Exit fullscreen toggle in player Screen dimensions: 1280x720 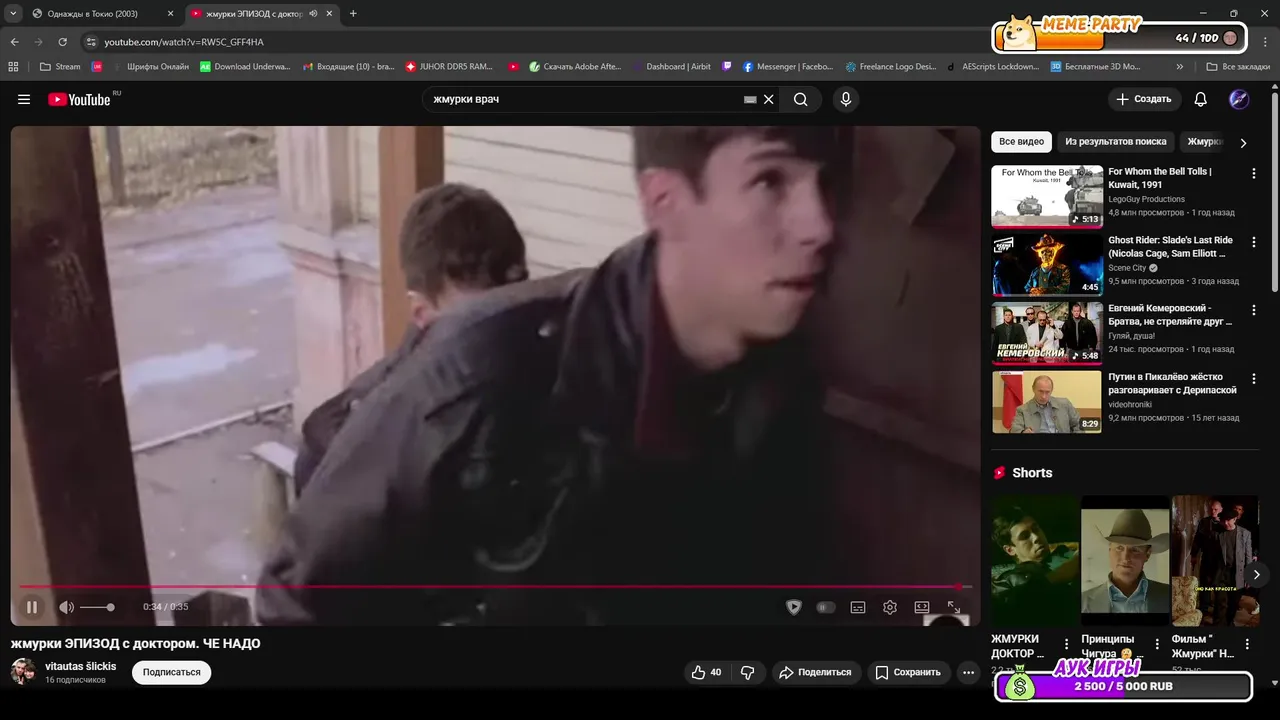[x=954, y=607]
